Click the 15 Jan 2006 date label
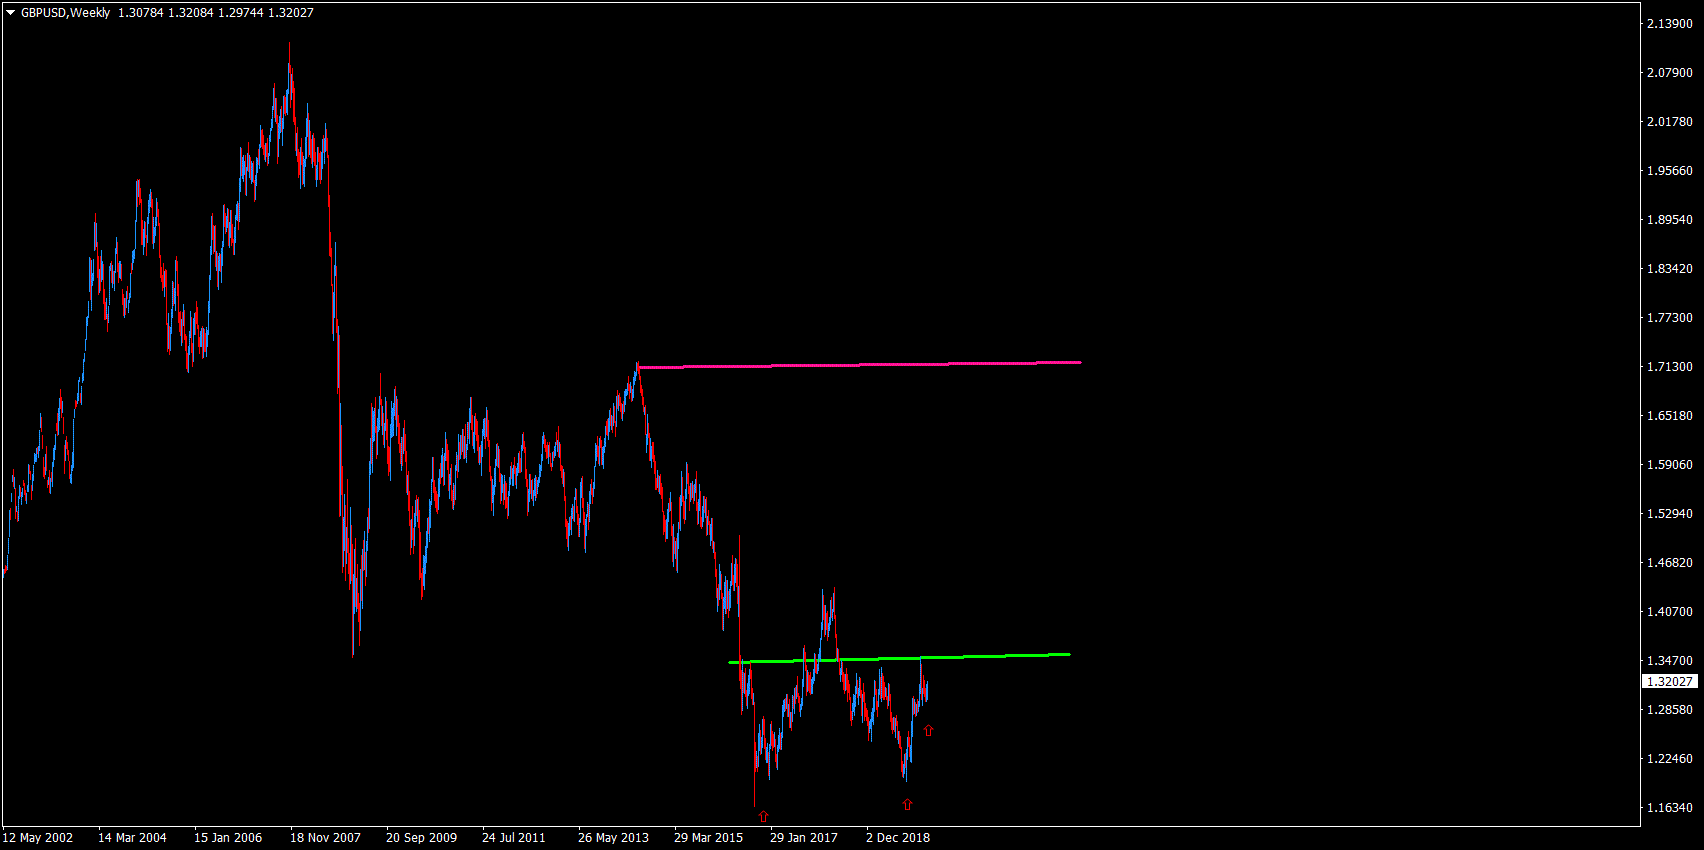1704x850 pixels. 228,838
